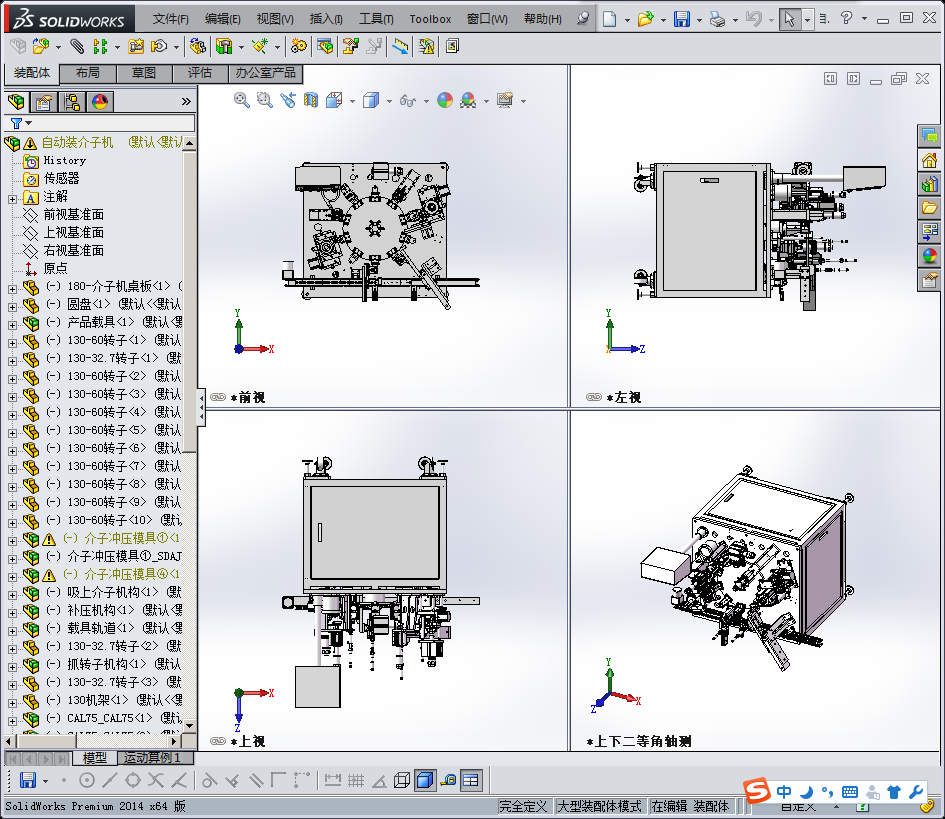
Task: Select the Move Component tool
Action: [159, 46]
